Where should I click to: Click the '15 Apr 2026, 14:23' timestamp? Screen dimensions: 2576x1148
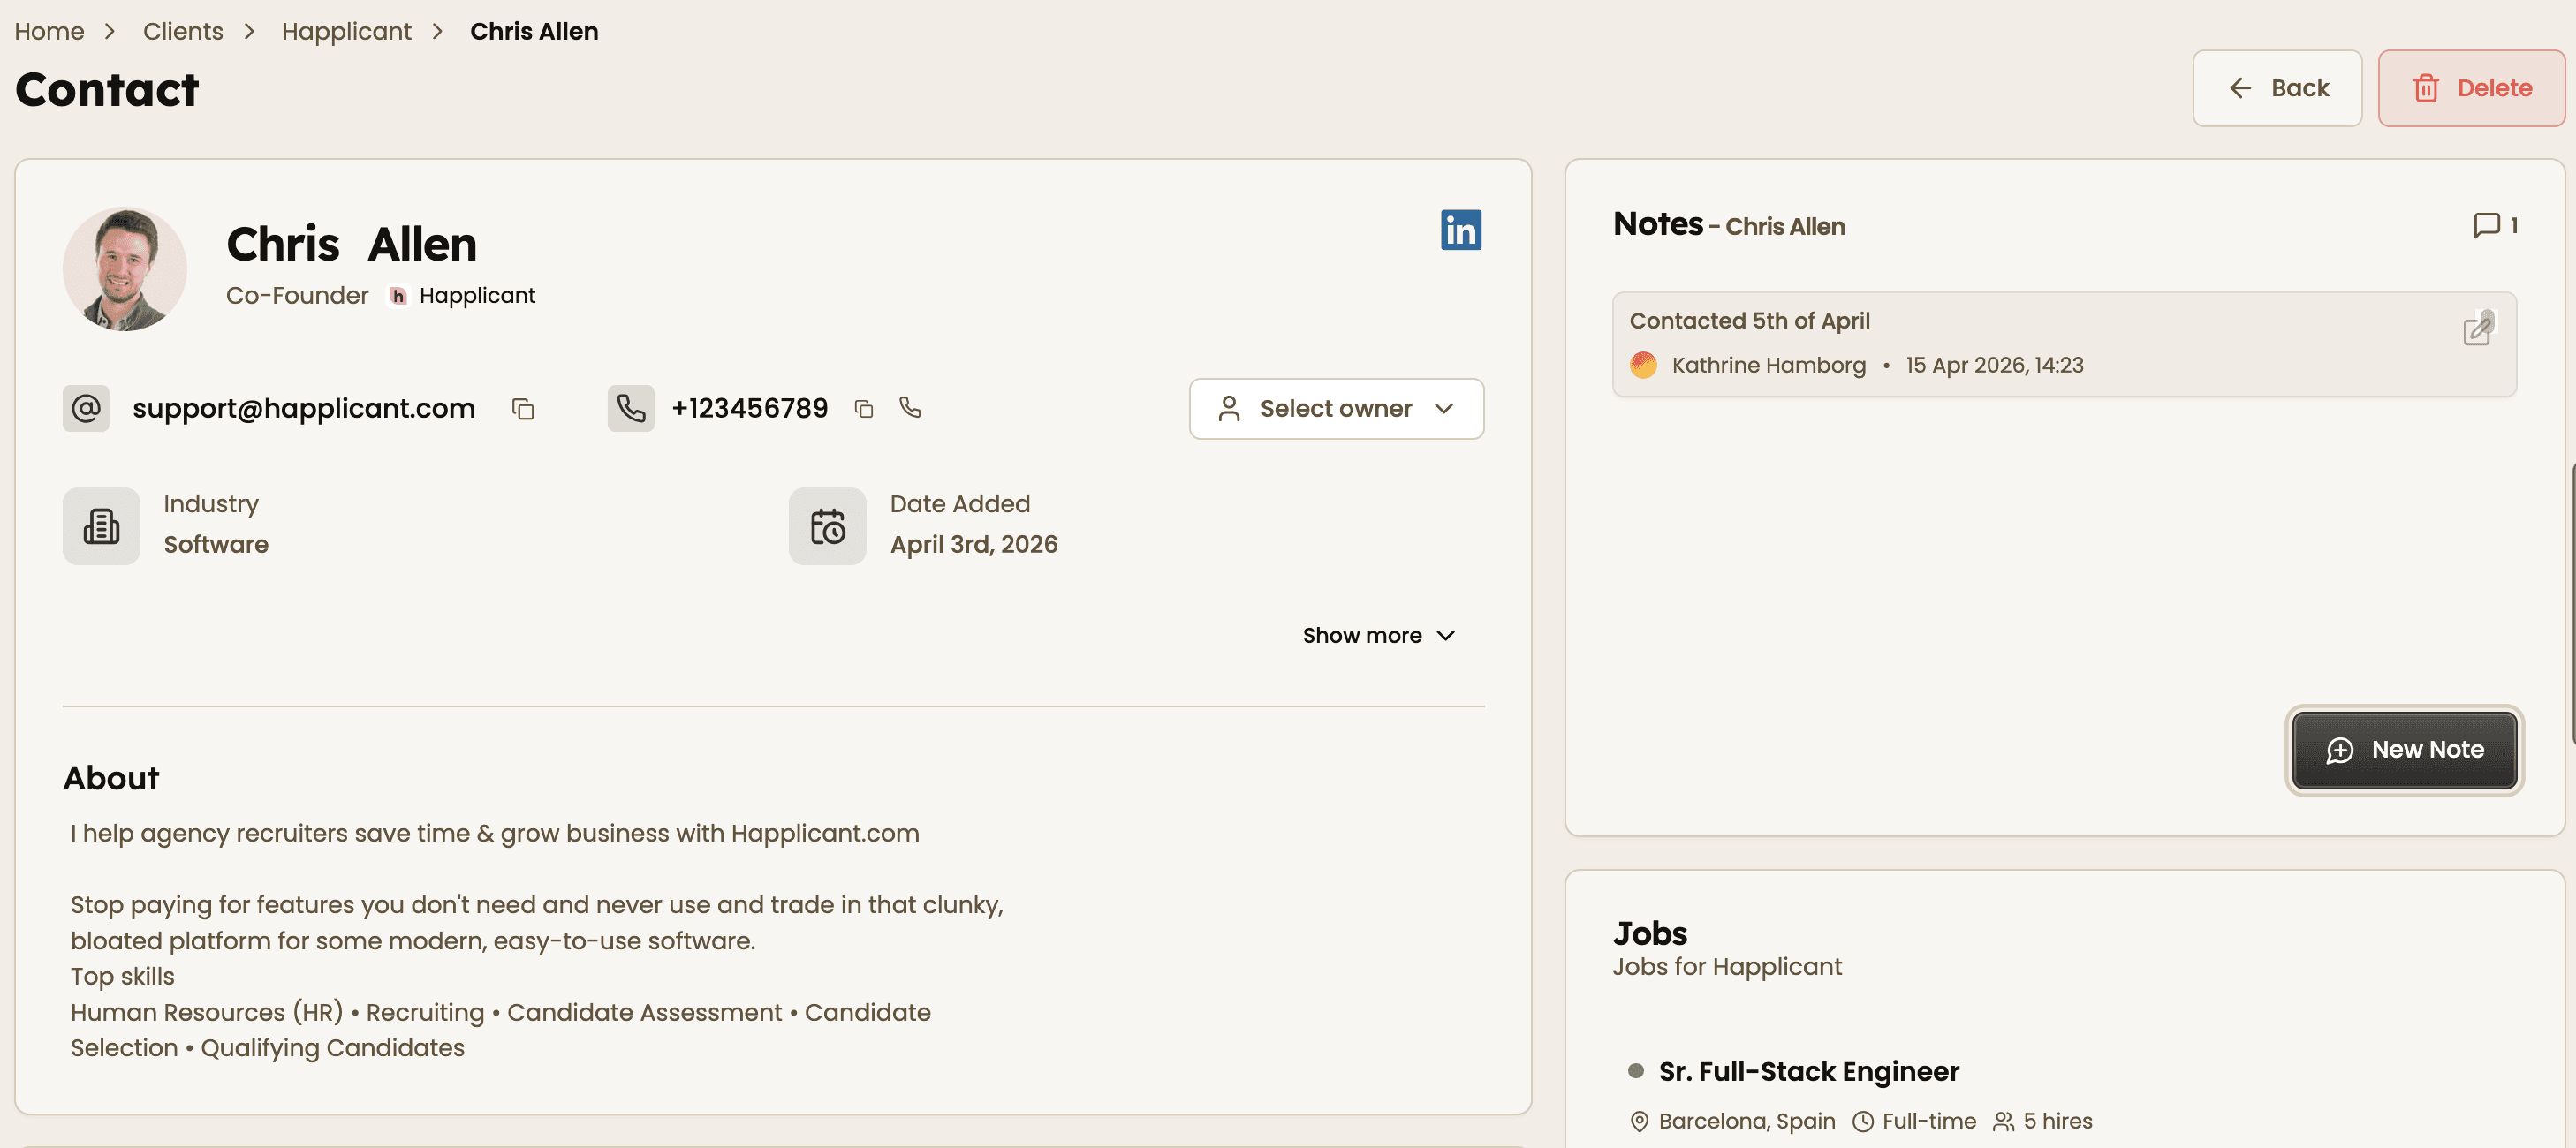coord(1994,365)
